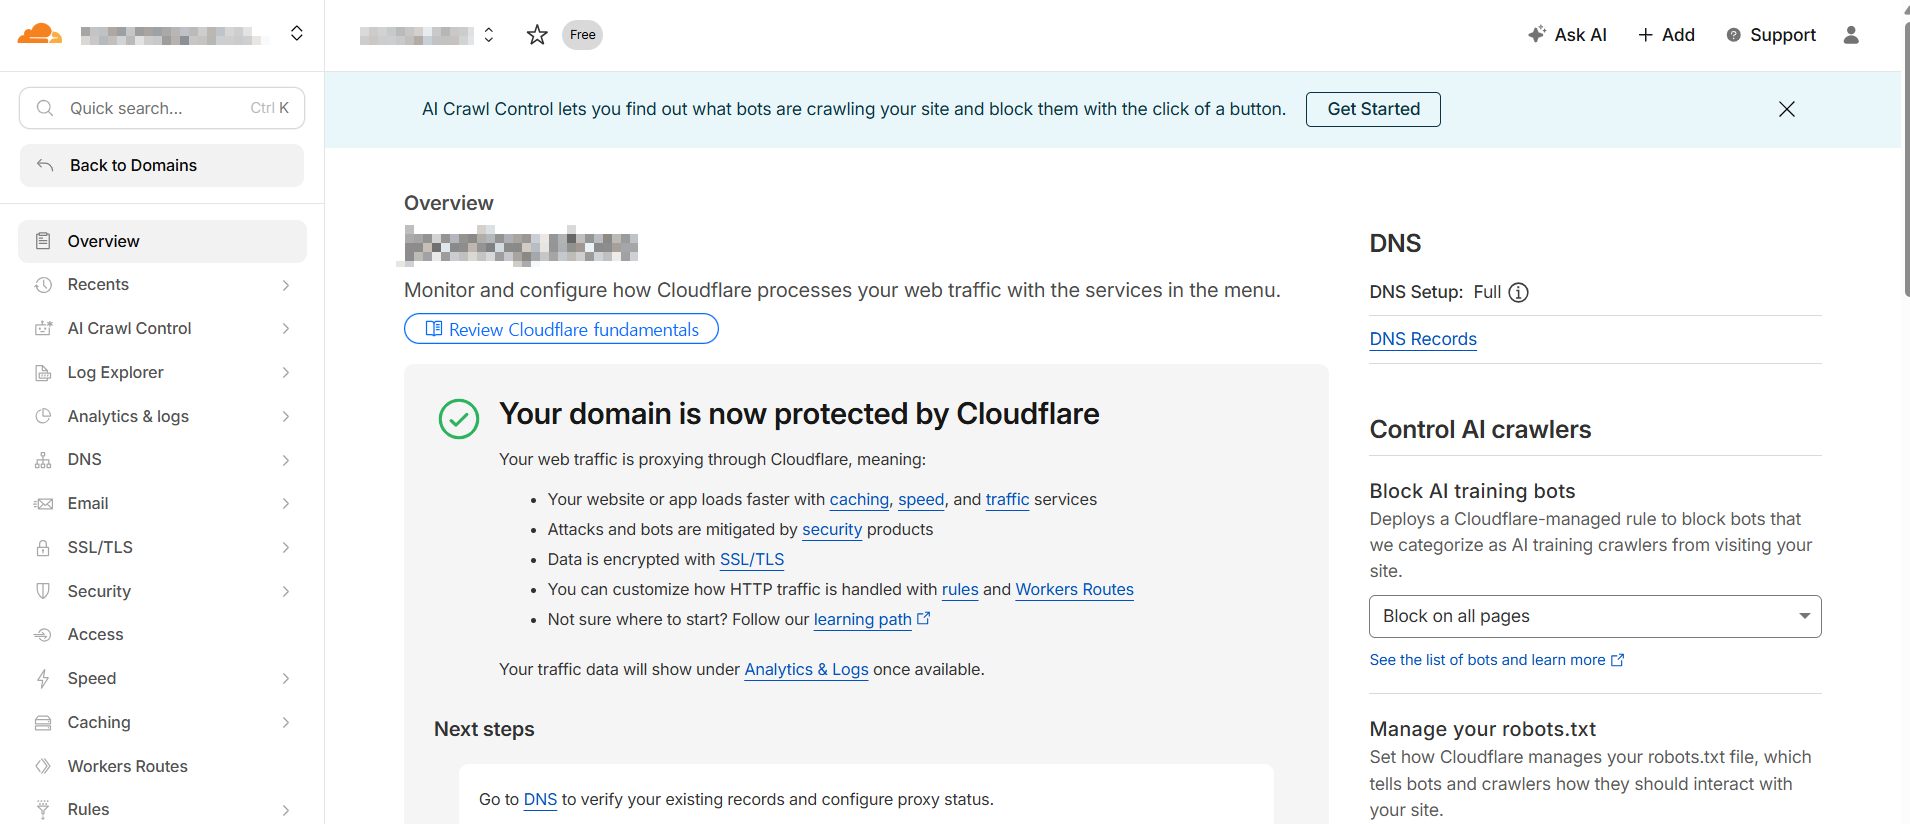
Task: Open the Caching sidebar item
Action: pos(162,722)
